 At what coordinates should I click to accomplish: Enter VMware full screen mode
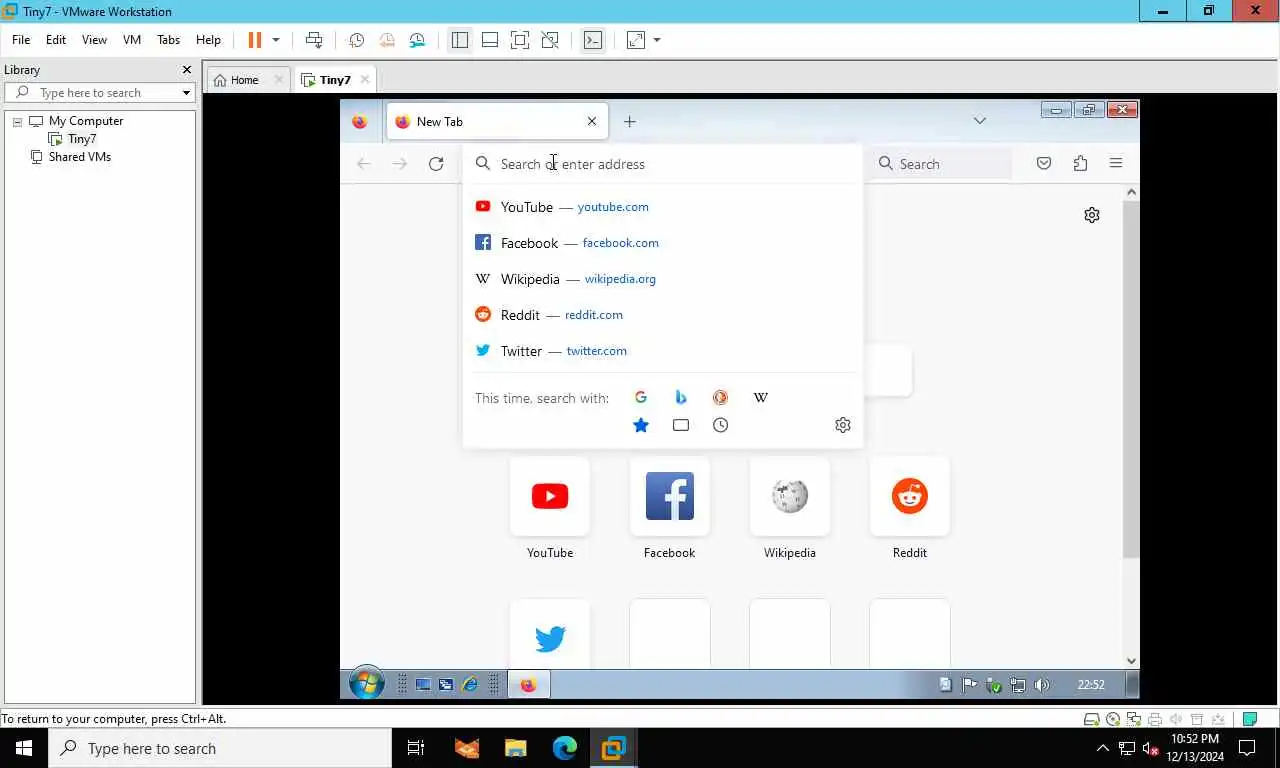[520, 40]
